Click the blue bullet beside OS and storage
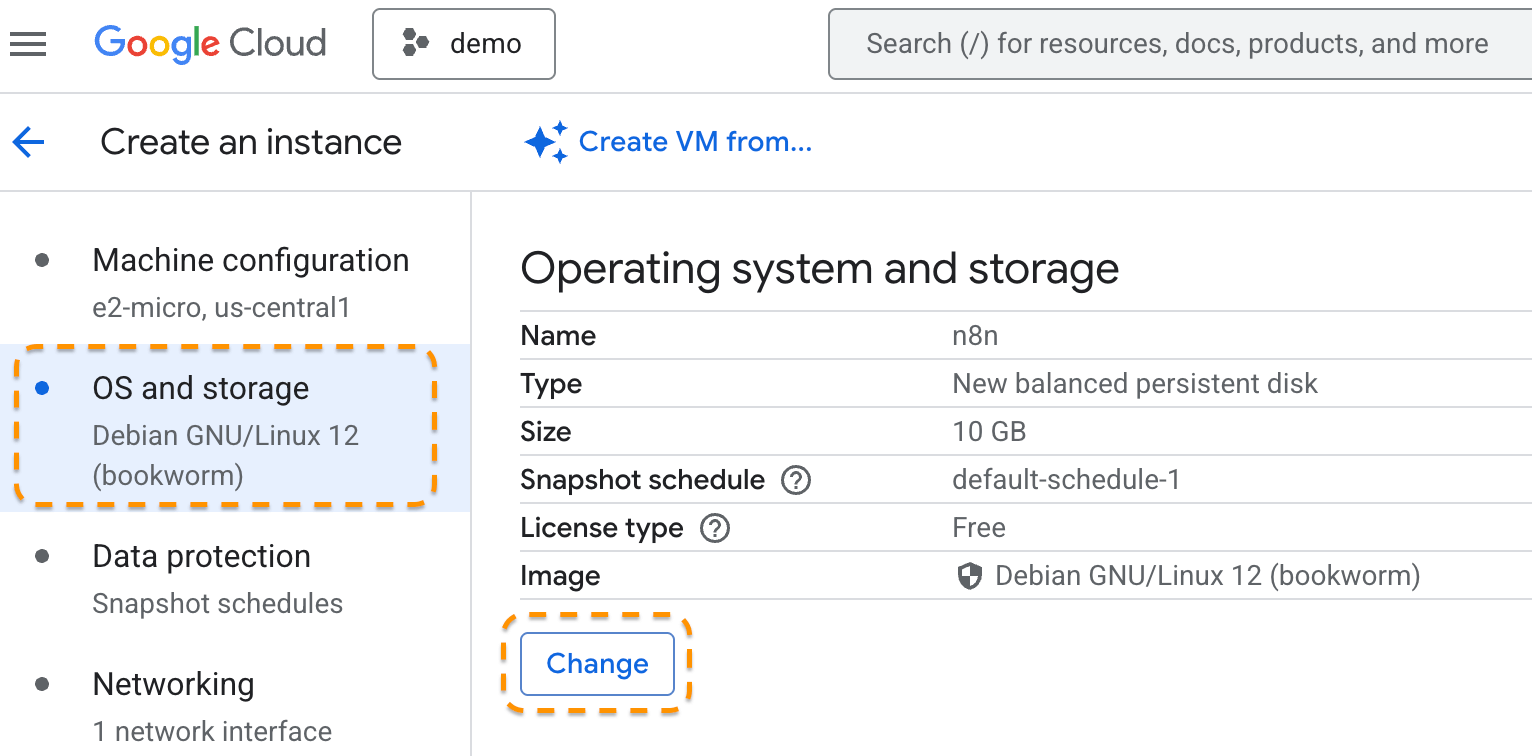Image resolution: width=1532 pixels, height=756 pixels. [x=42, y=388]
